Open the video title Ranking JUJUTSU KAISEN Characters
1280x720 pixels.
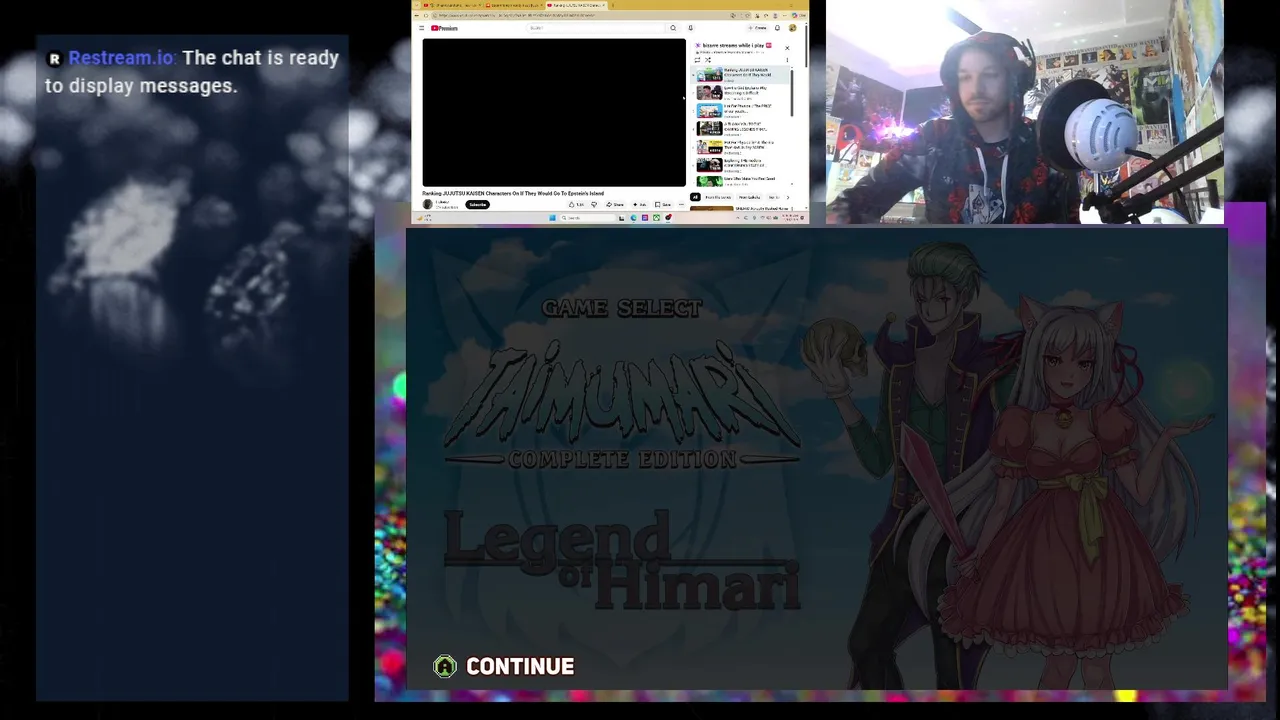[x=513, y=193]
